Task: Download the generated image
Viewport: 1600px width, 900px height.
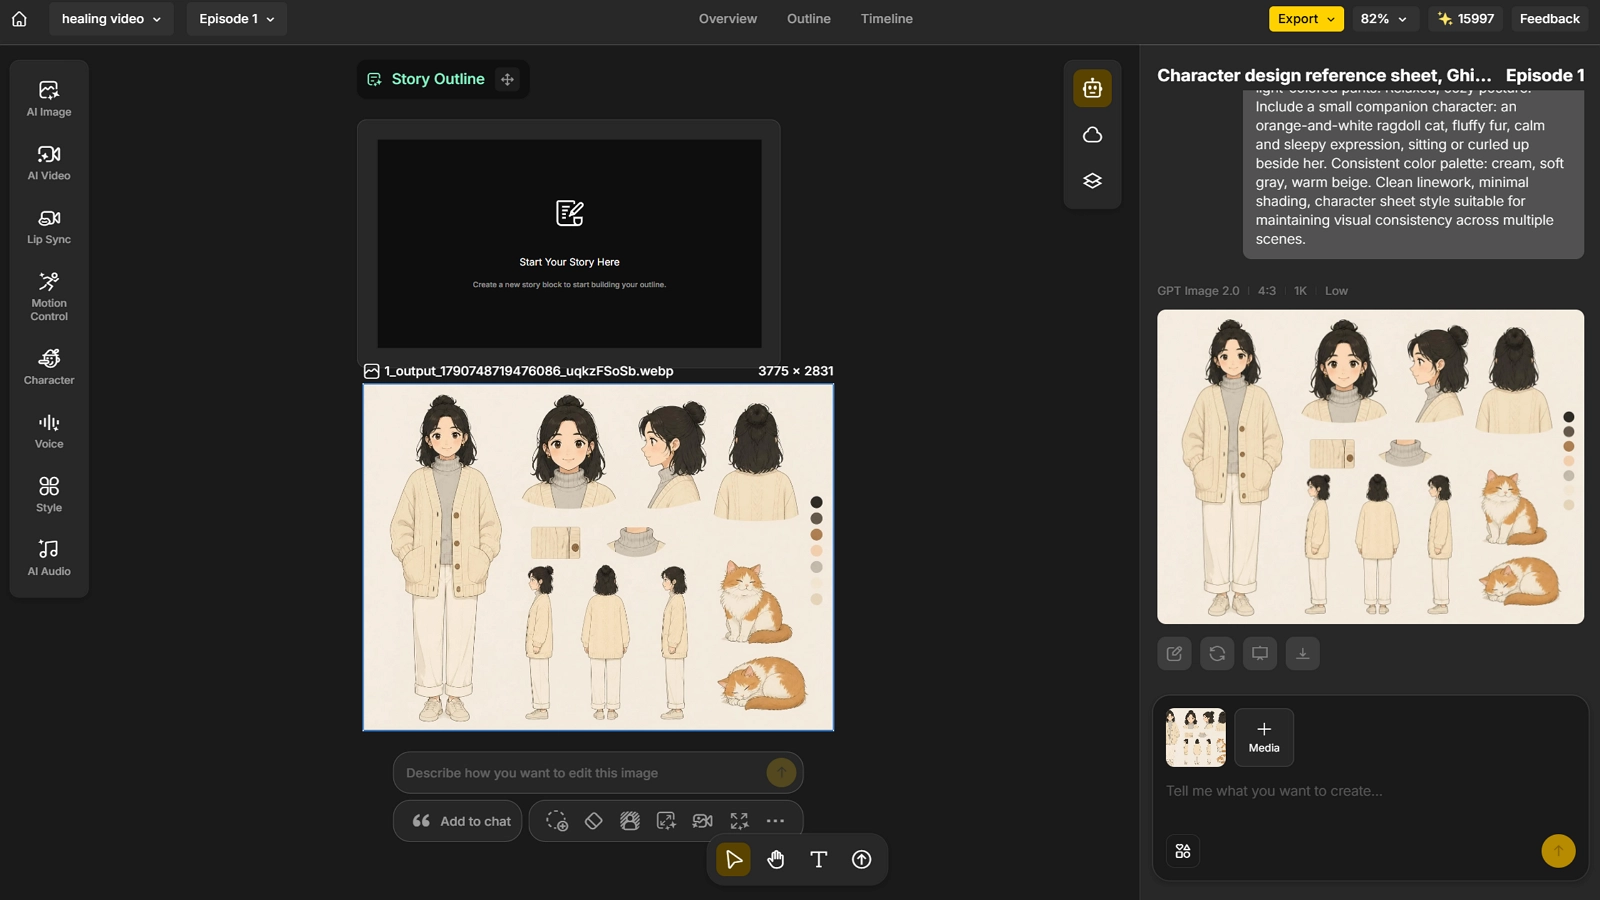Action: (x=1303, y=653)
